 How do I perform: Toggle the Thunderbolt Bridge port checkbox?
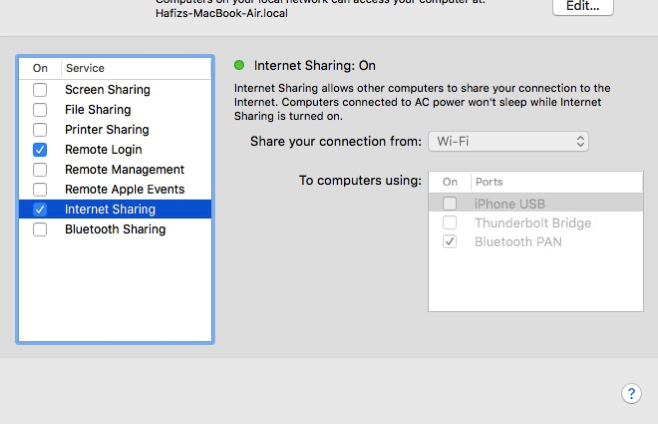[x=450, y=222]
